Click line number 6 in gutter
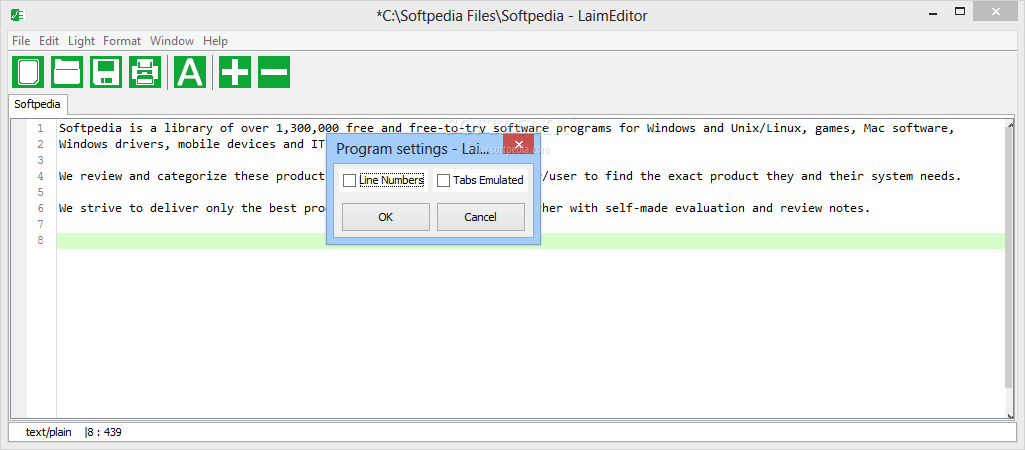 [41, 209]
